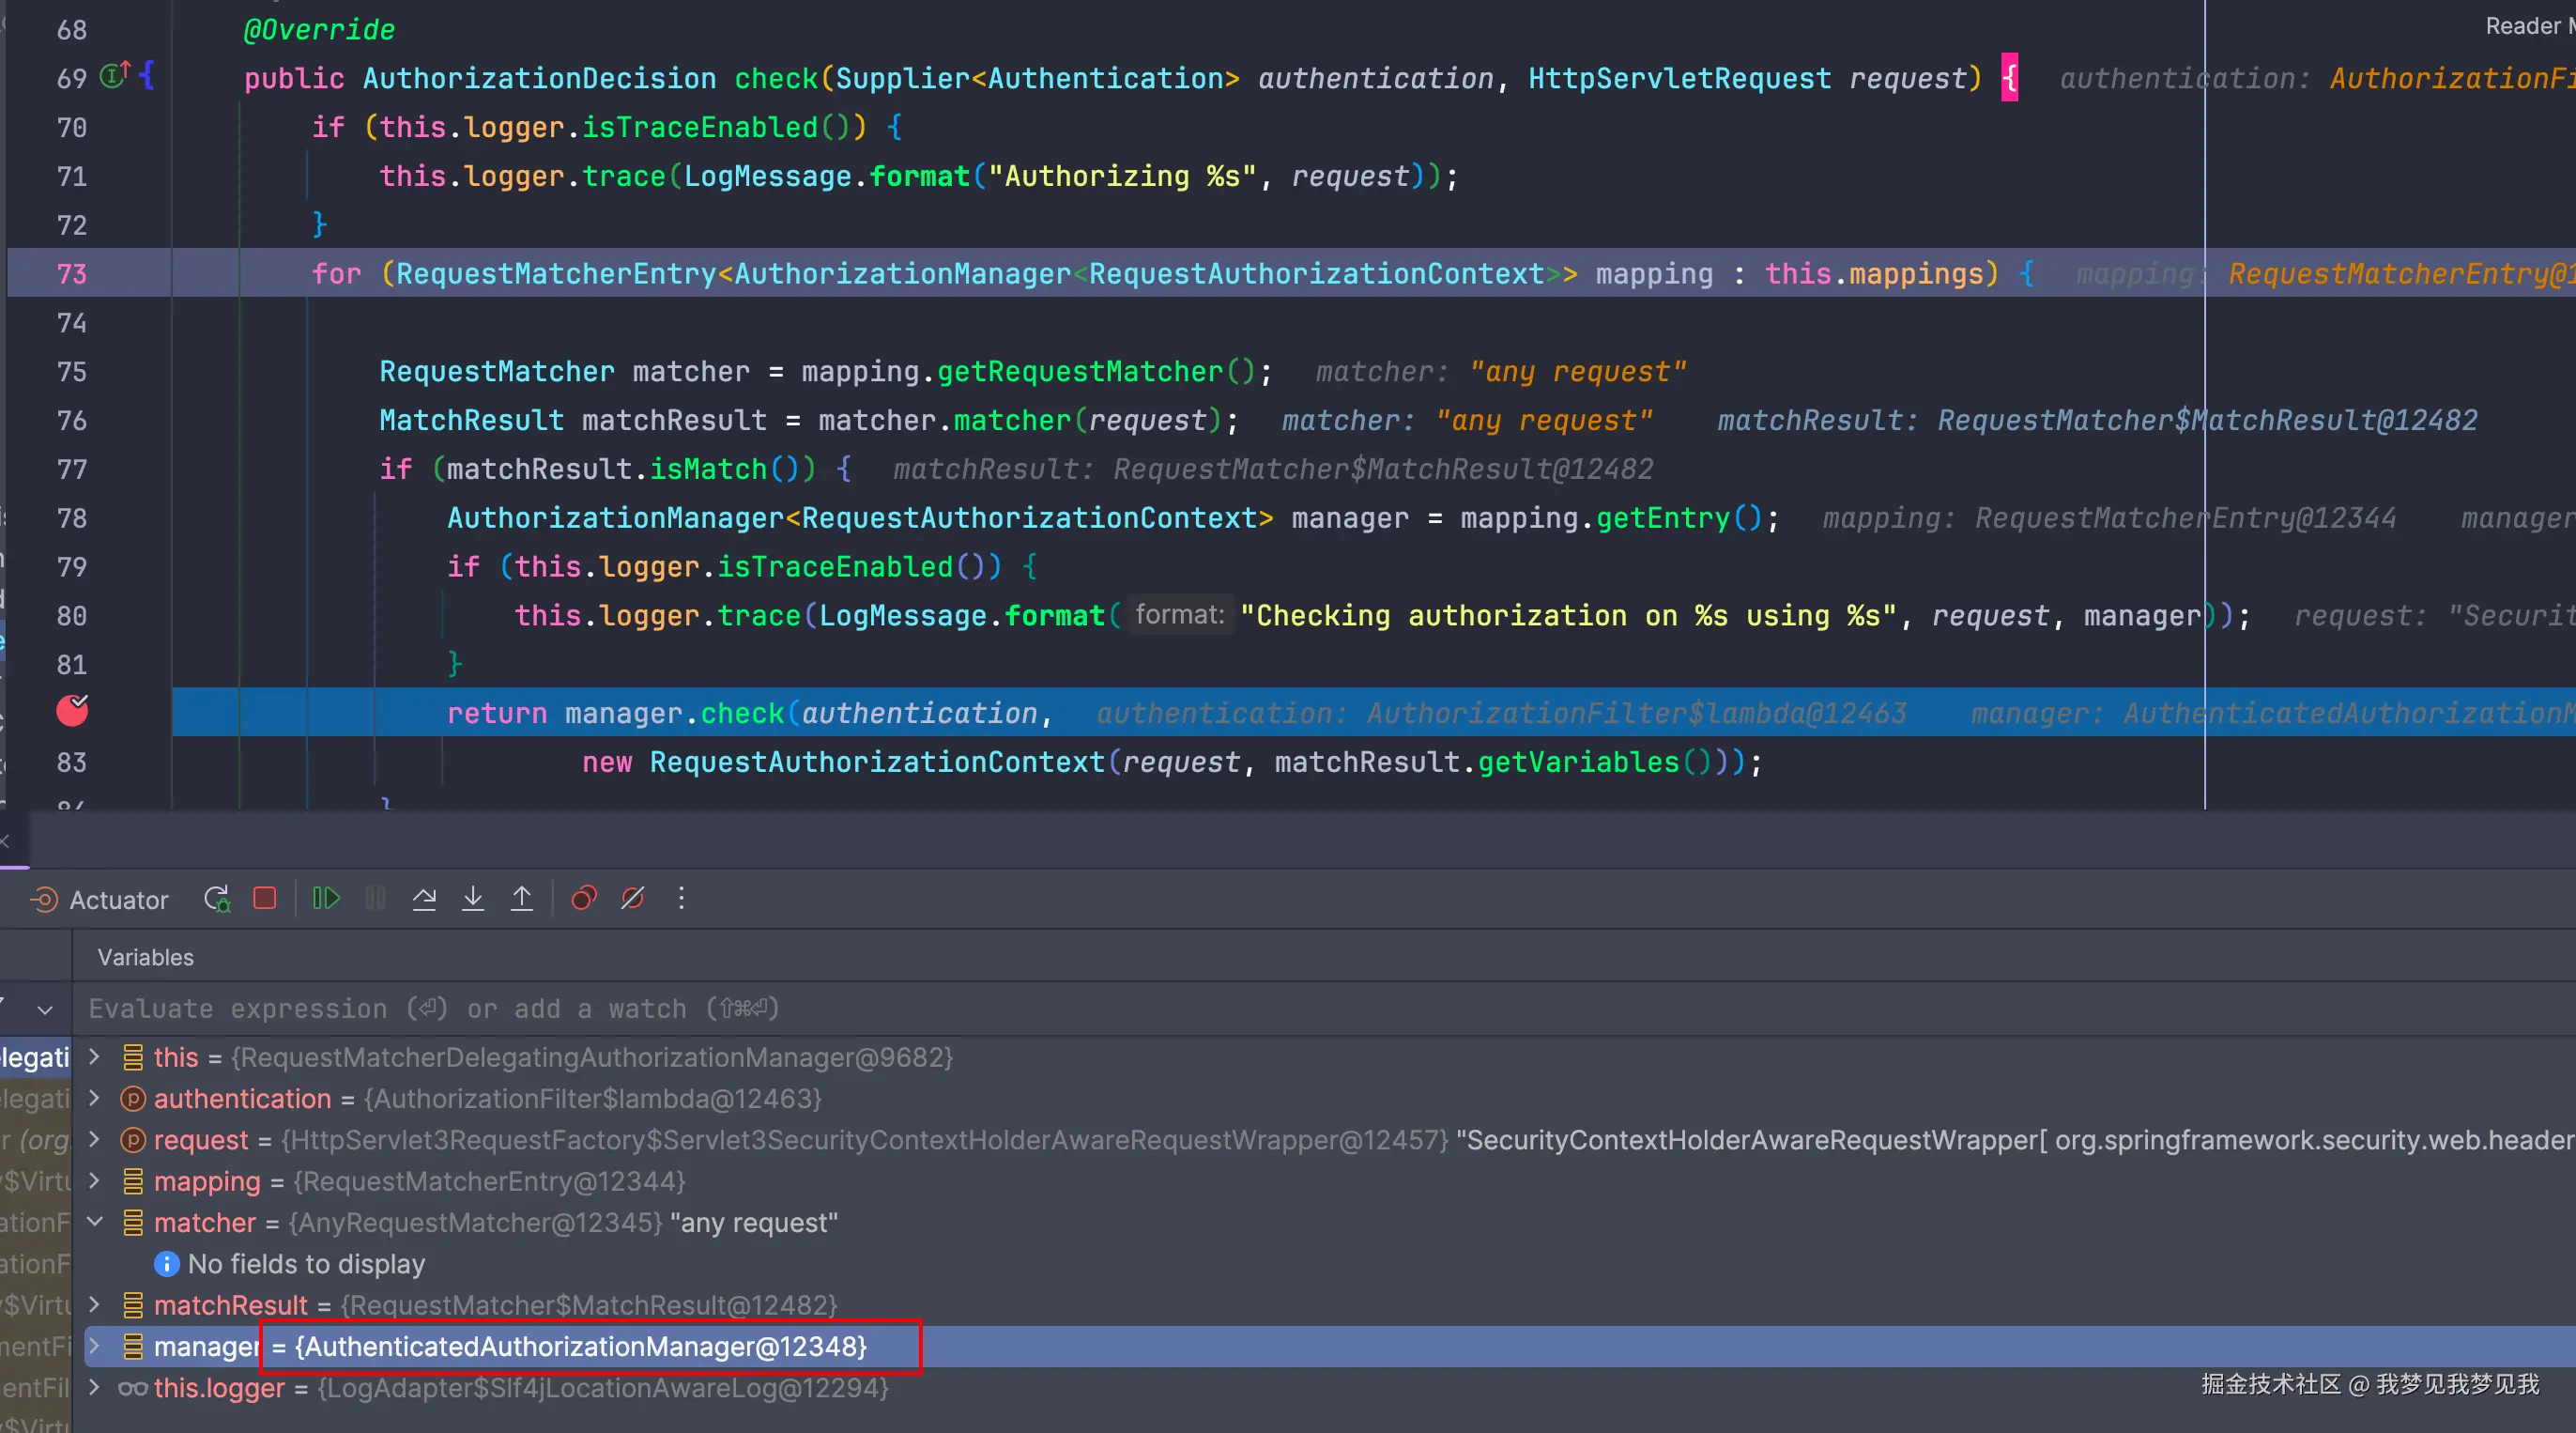The width and height of the screenshot is (2576, 1433).
Task: Collapse the matcher variable node
Action: point(94,1221)
